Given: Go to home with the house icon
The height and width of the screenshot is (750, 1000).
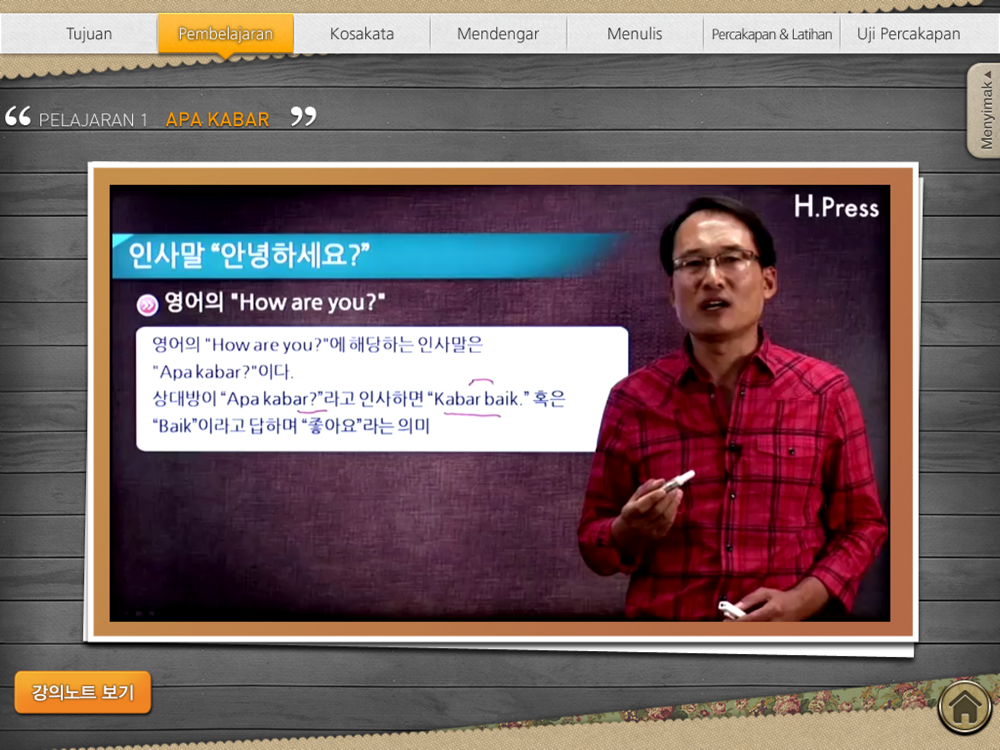Looking at the screenshot, I should point(964,707).
